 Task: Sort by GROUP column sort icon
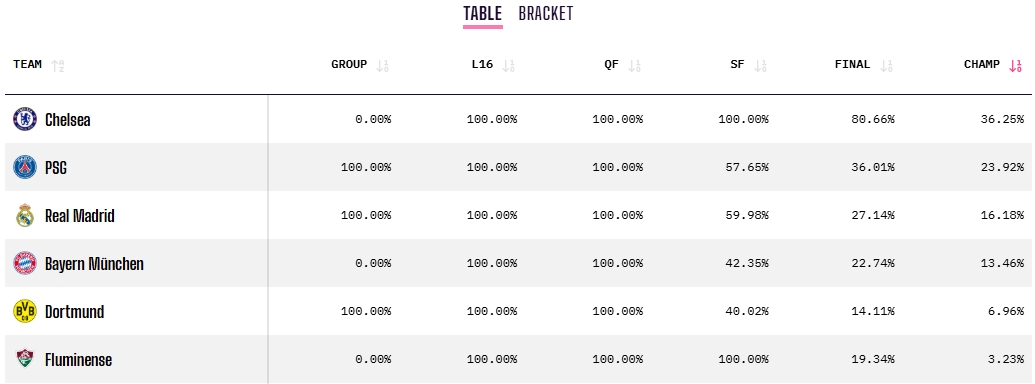click(382, 65)
